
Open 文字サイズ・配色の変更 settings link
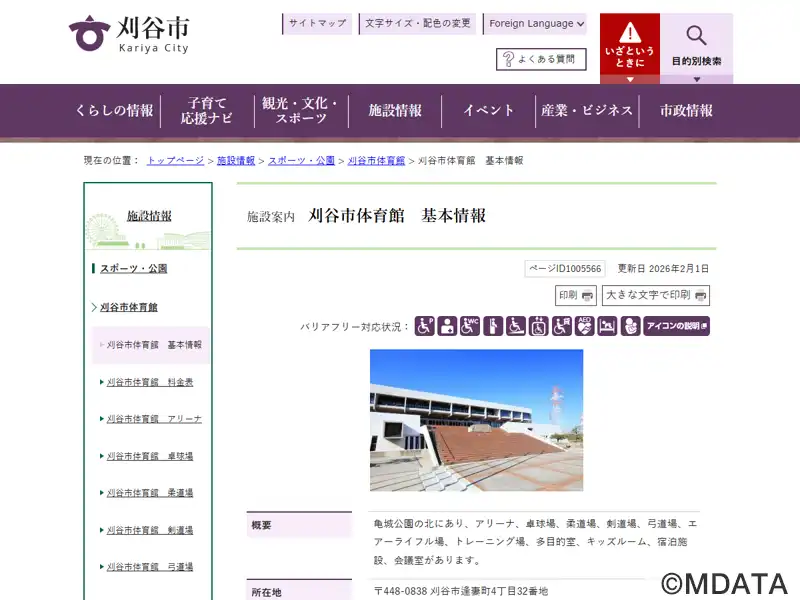[x=417, y=24]
